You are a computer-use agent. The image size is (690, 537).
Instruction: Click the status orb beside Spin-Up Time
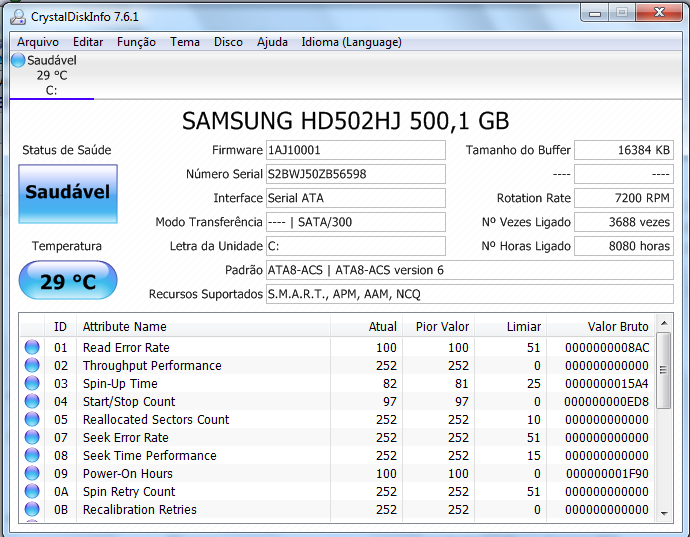32,384
